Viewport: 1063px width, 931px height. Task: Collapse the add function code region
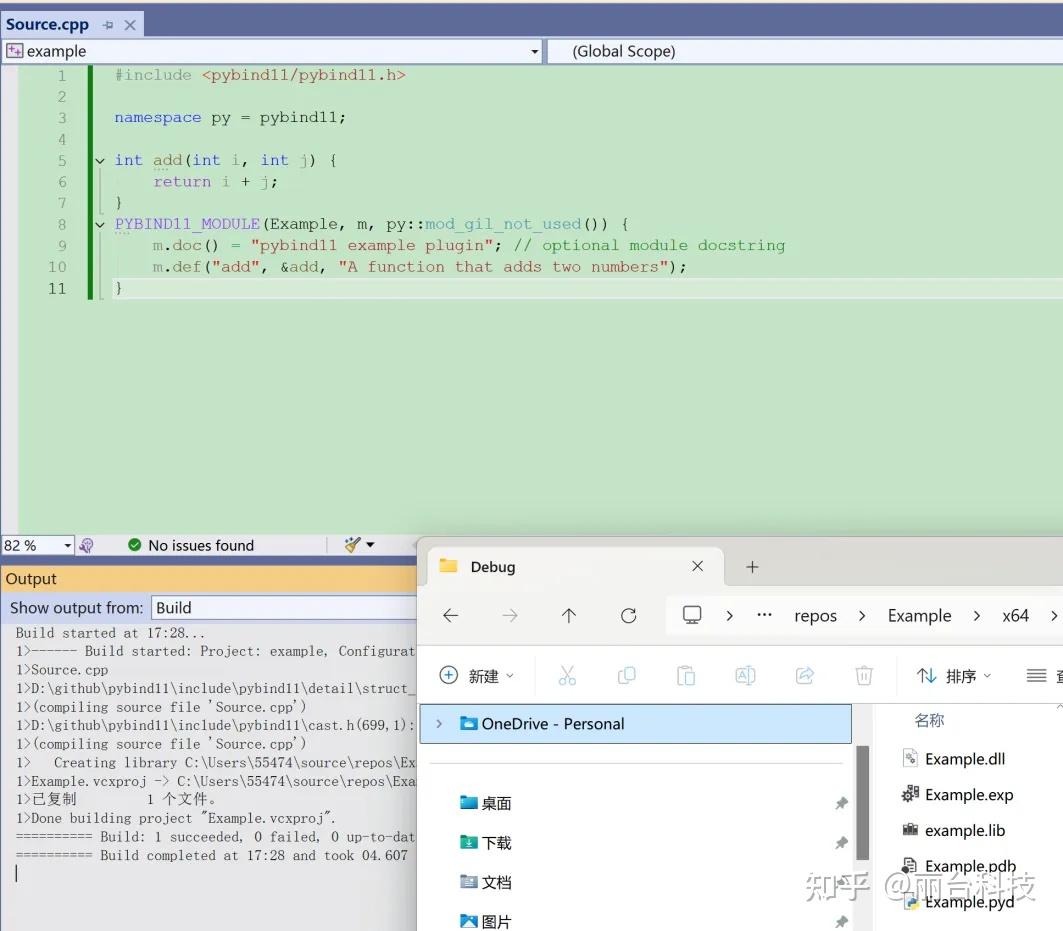pyautogui.click(x=99, y=160)
